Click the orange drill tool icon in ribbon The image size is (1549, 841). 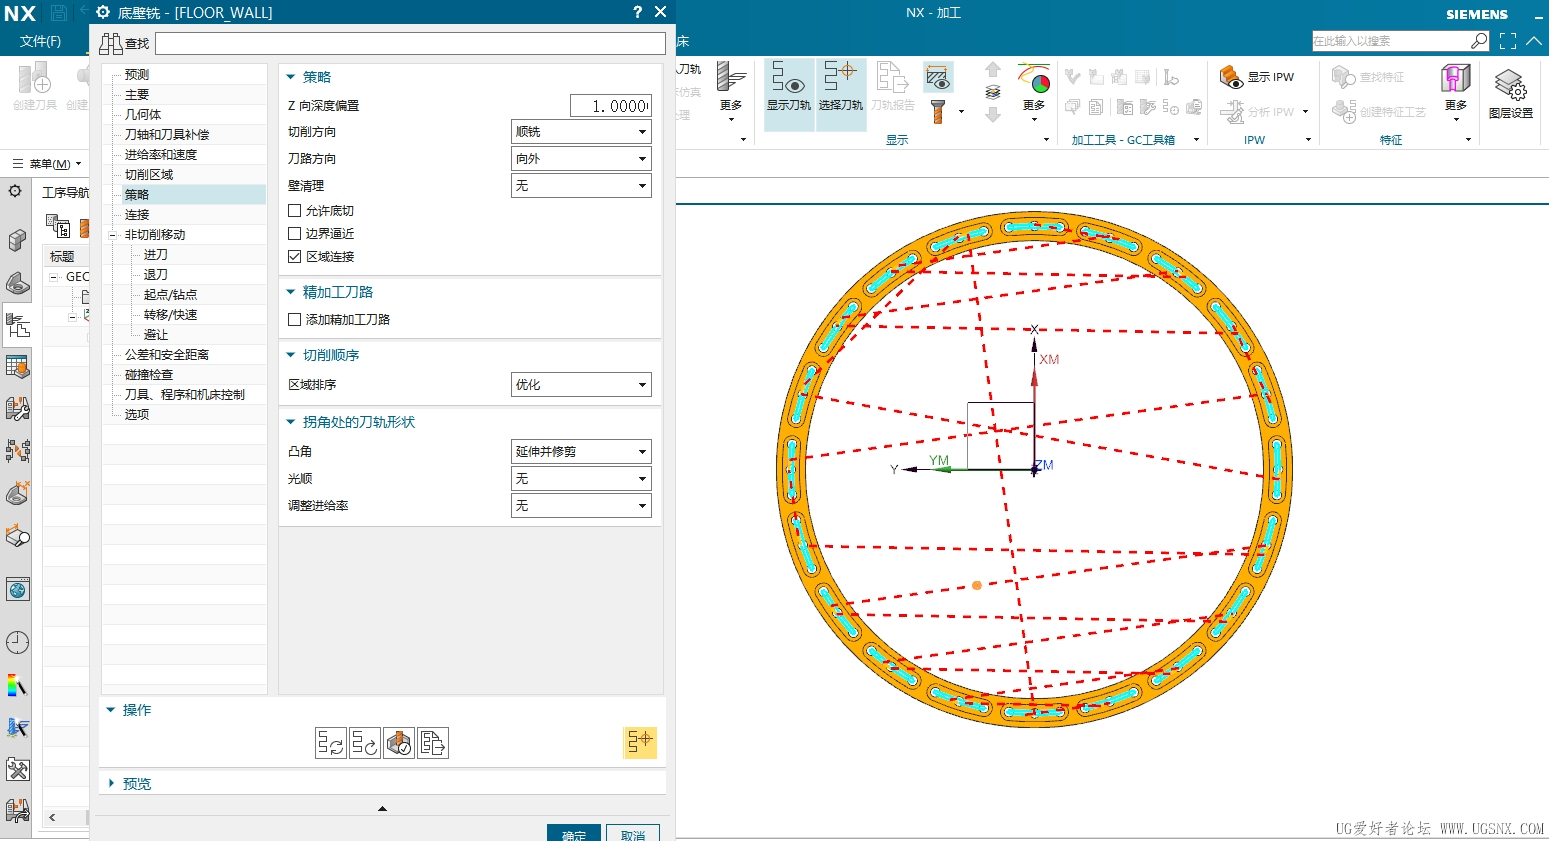pos(938,111)
